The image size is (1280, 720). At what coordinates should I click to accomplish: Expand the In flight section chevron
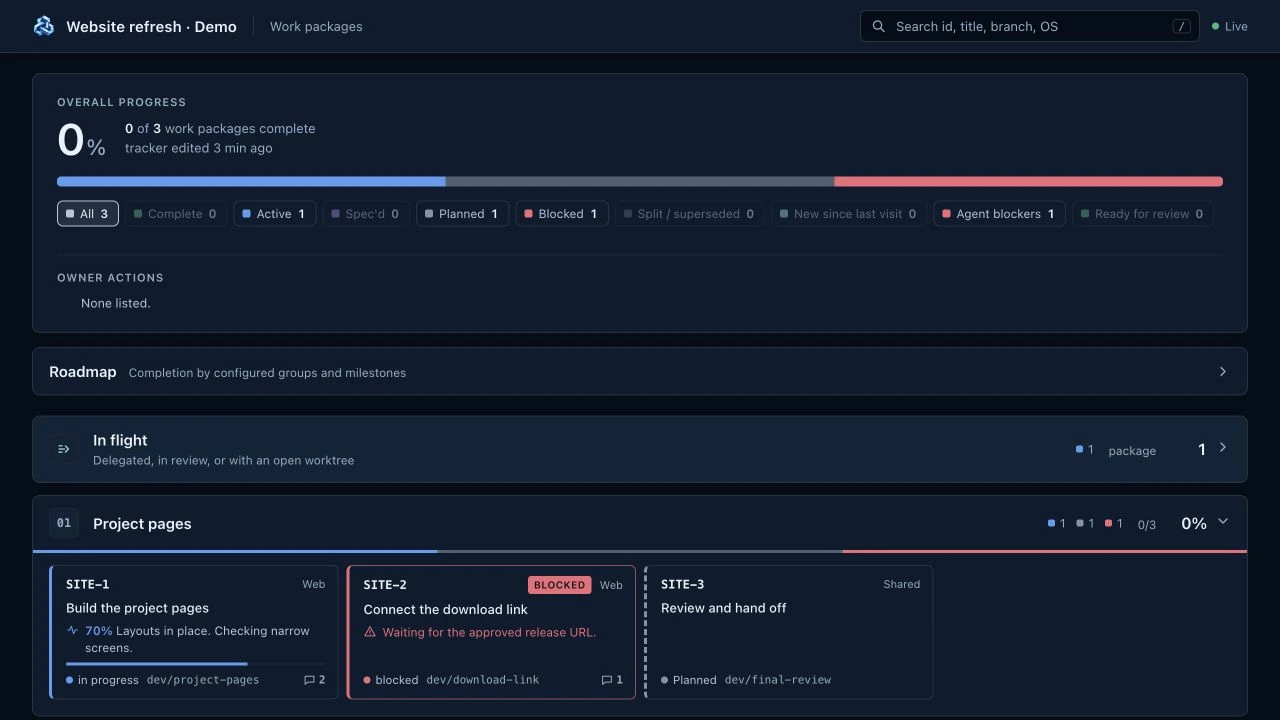click(1223, 448)
